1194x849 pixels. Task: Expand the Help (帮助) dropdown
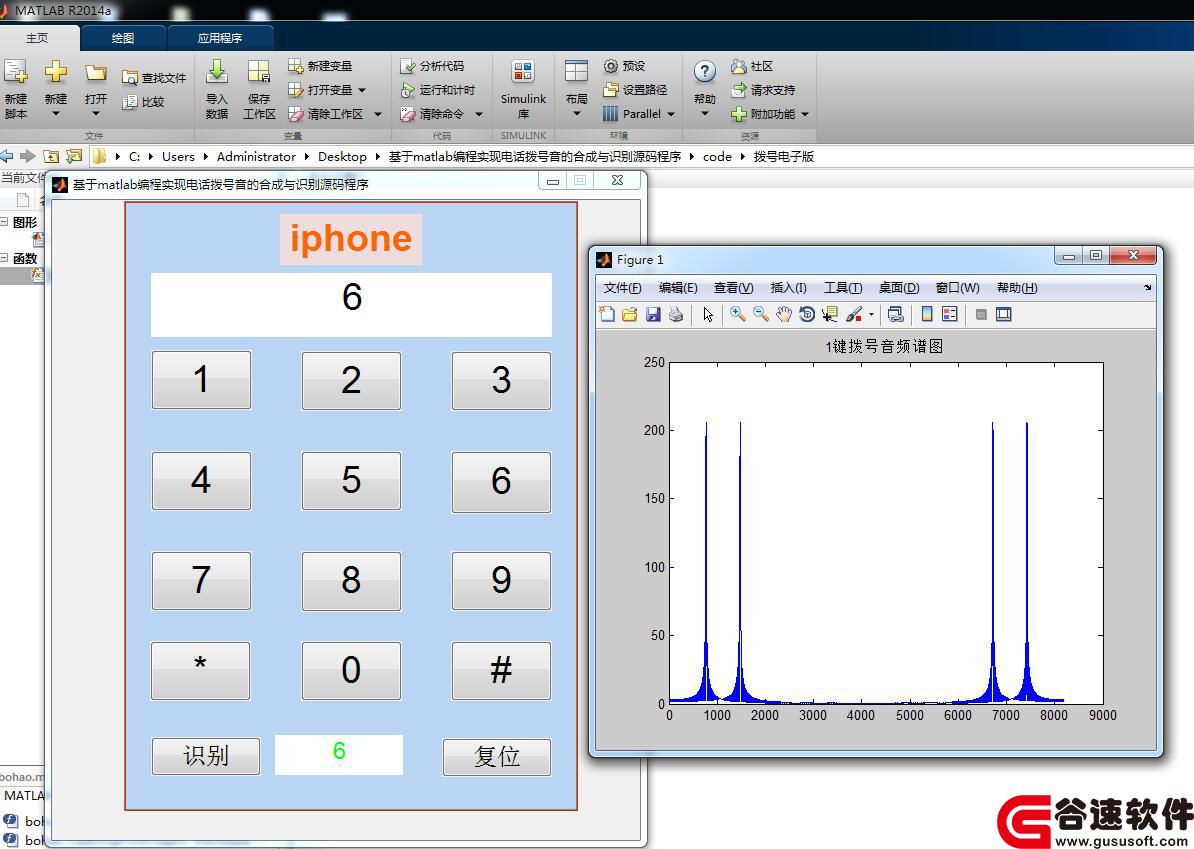pos(704,113)
